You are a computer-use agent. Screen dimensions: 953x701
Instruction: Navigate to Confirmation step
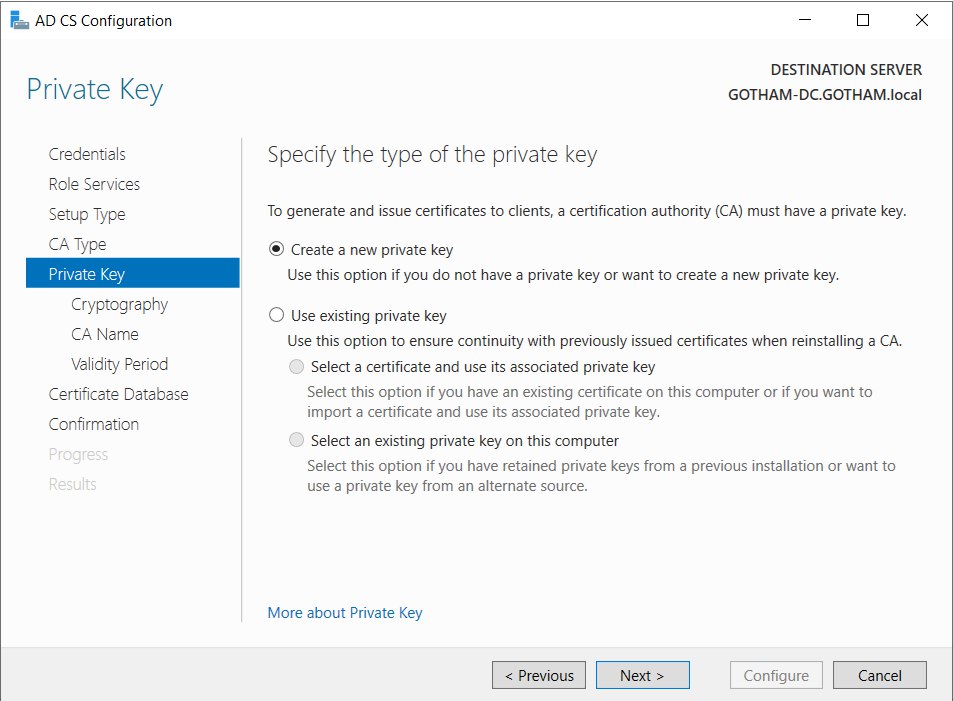click(94, 424)
